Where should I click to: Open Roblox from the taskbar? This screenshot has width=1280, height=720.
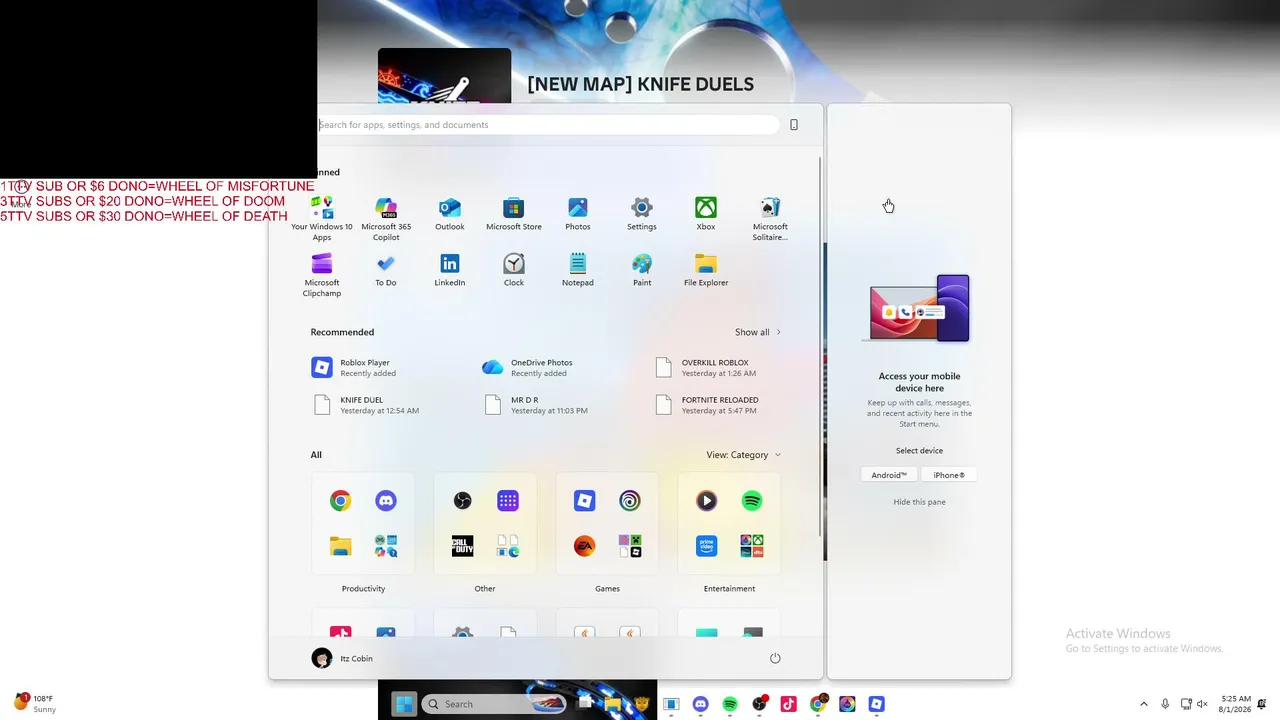coord(876,704)
